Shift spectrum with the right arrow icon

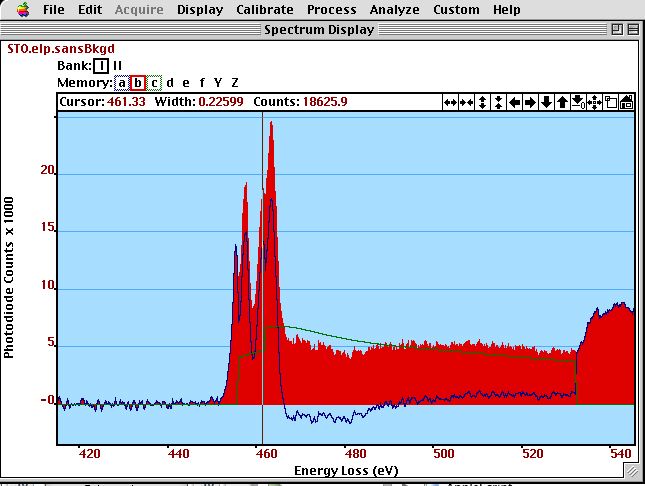point(530,102)
